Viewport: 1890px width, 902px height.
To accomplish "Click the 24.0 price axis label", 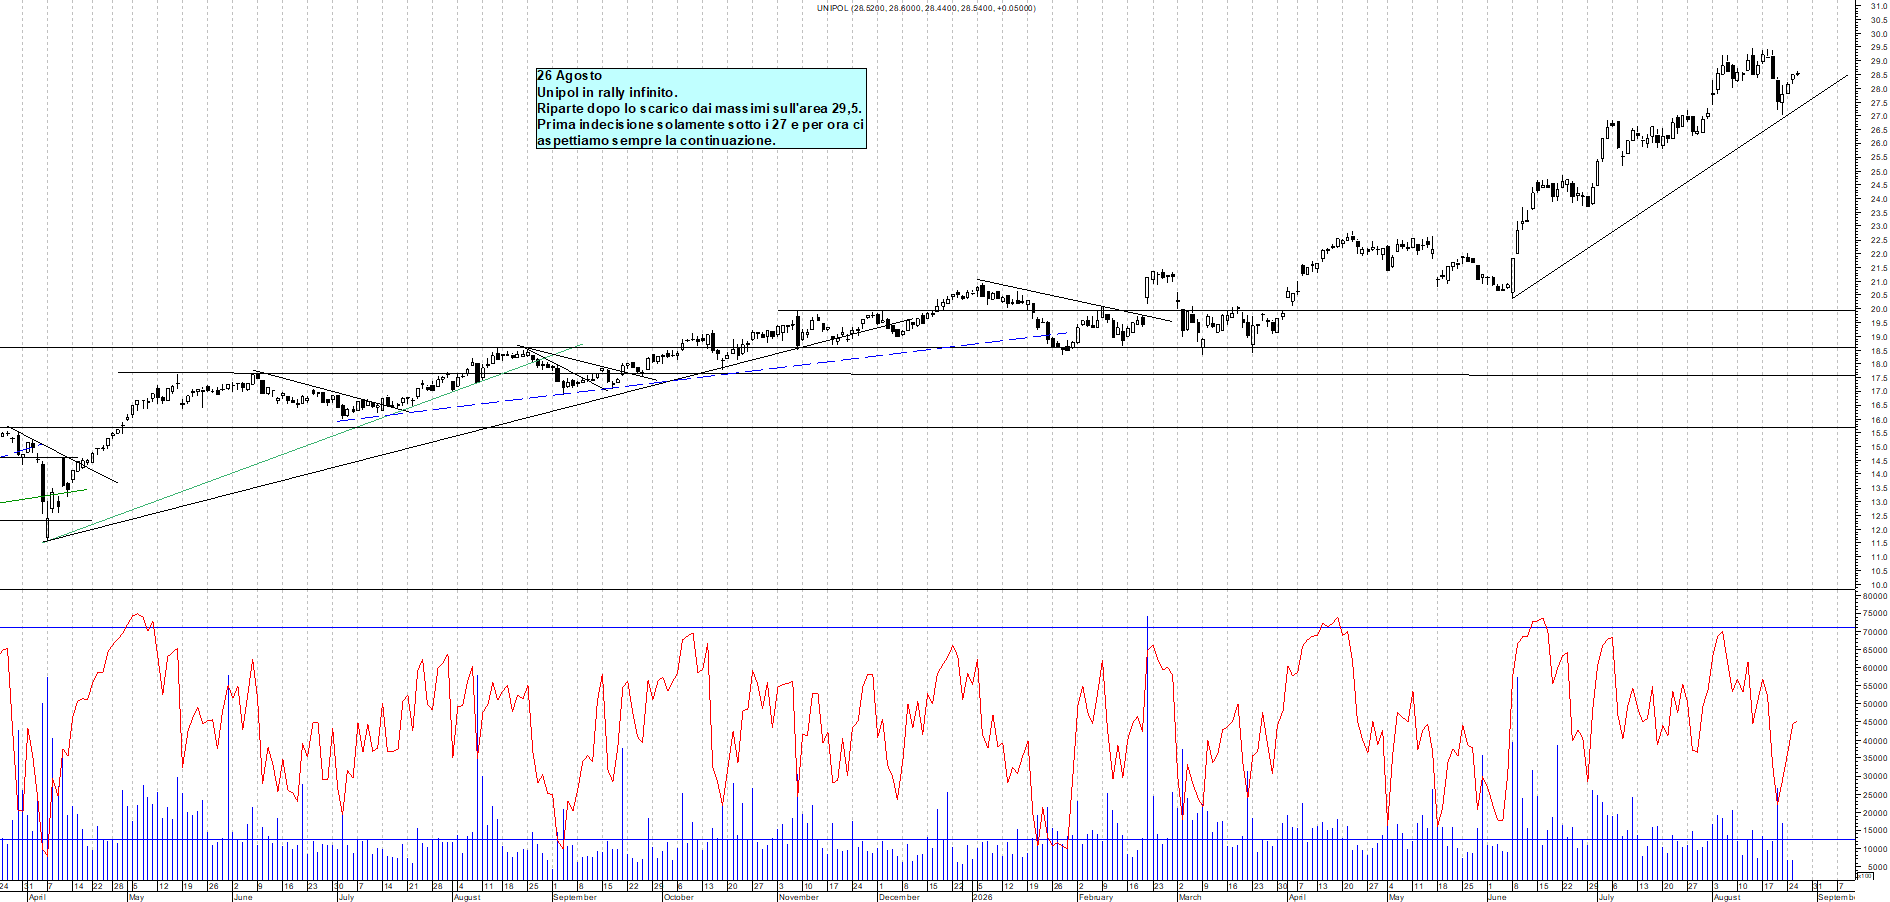I will pyautogui.click(x=1878, y=199).
